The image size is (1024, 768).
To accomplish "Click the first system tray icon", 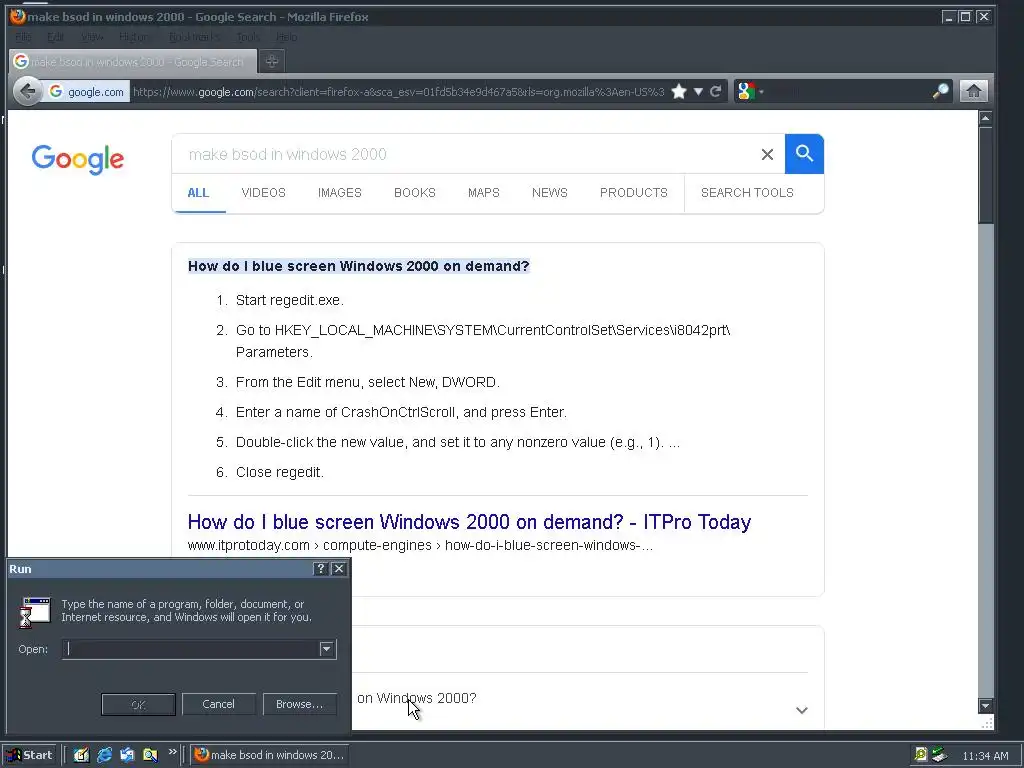I will (x=921, y=755).
